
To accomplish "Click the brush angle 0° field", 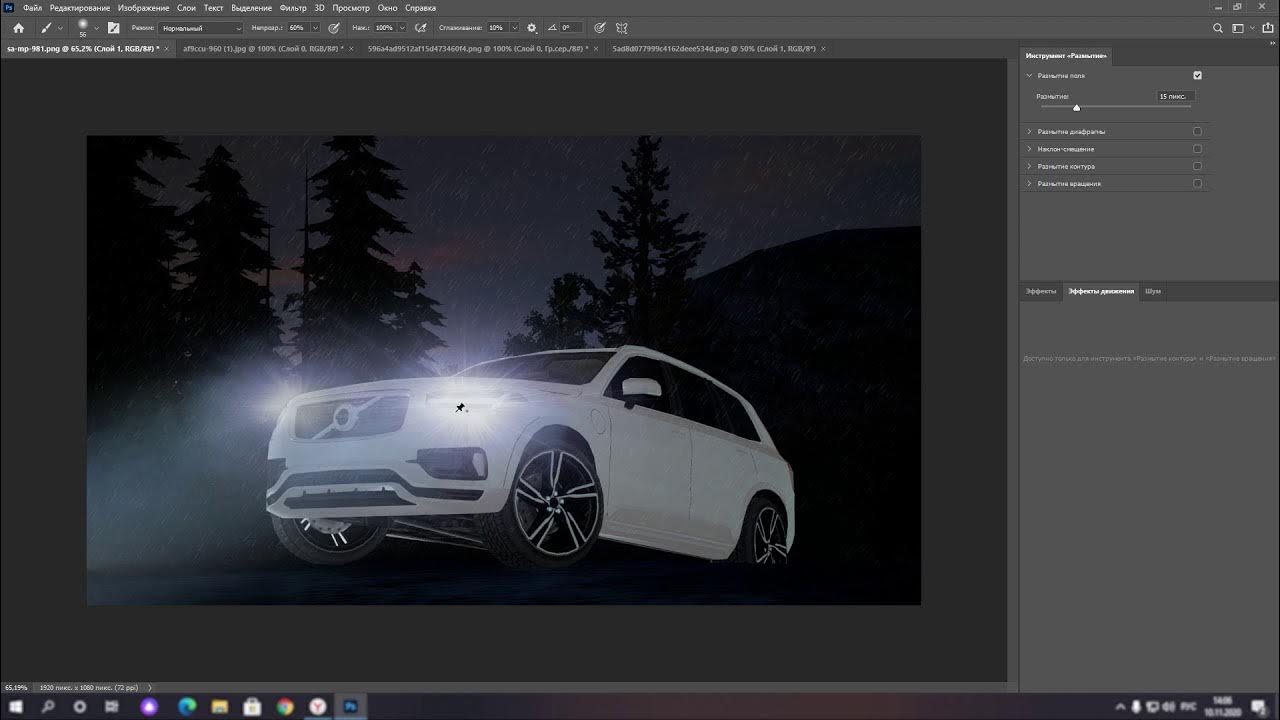I will click(x=571, y=28).
